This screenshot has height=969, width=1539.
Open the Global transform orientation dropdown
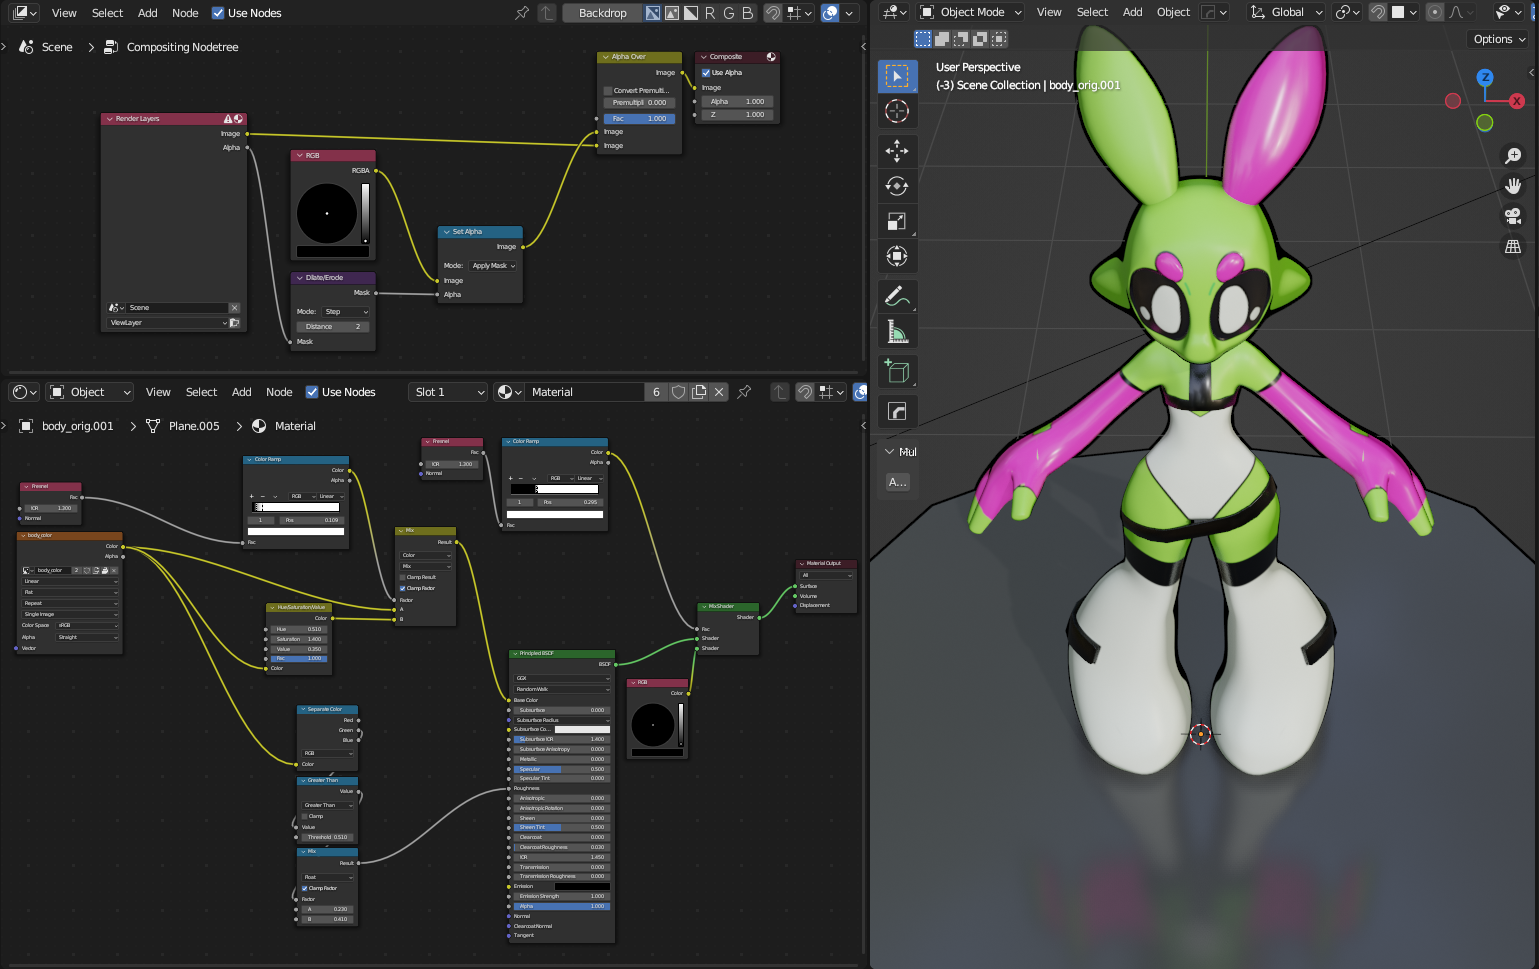[1286, 12]
